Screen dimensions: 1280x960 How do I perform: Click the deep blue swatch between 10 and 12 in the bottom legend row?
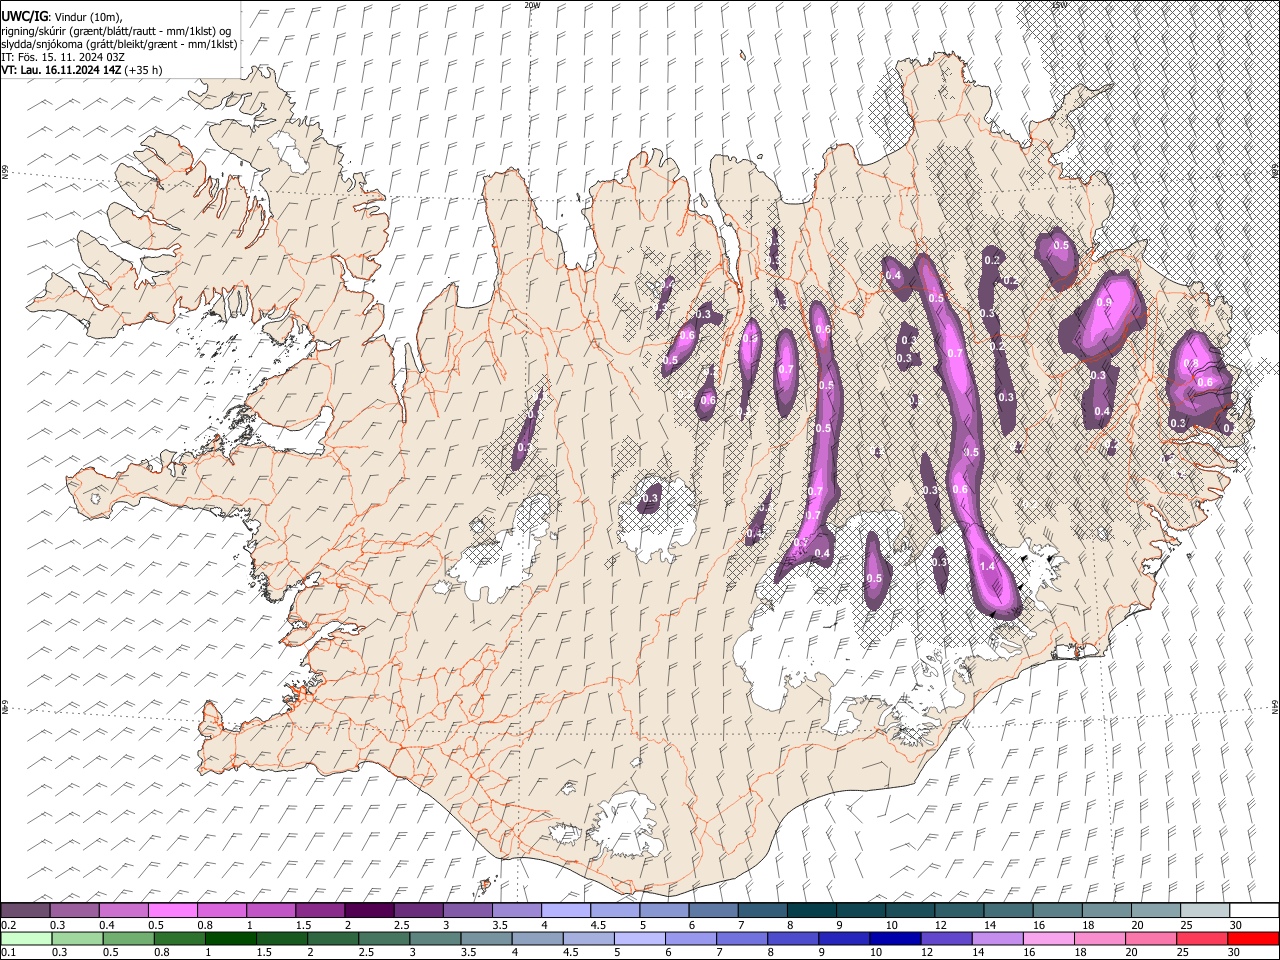[x=895, y=938]
